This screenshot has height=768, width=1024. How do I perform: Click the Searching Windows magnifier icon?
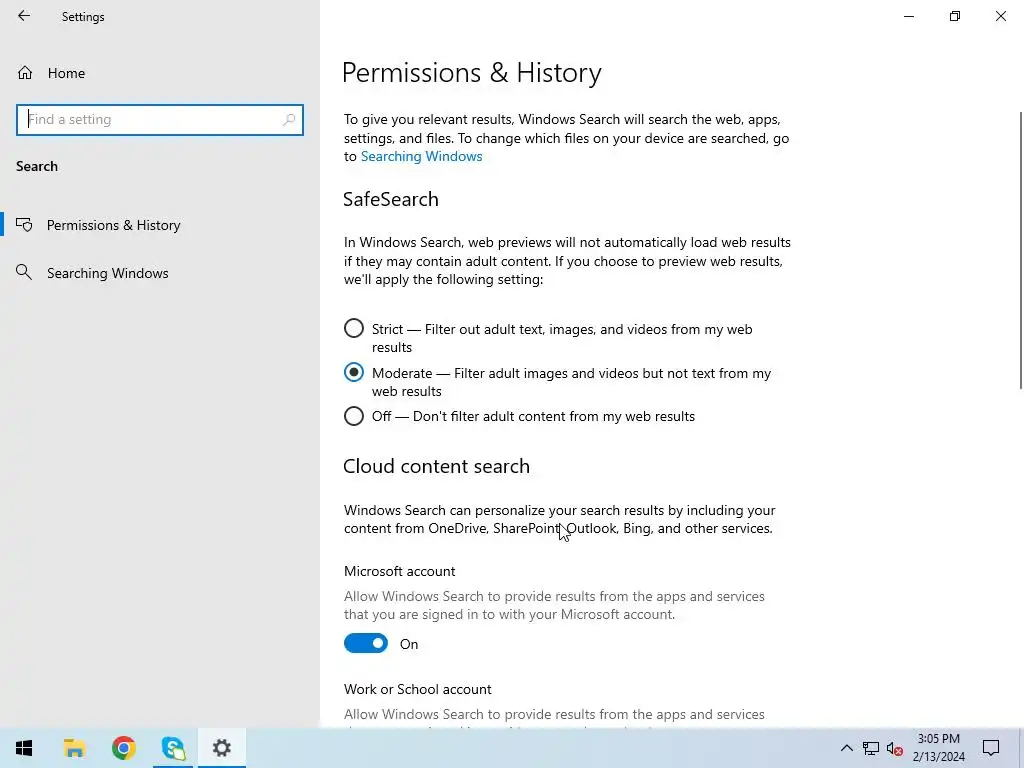click(x=24, y=272)
